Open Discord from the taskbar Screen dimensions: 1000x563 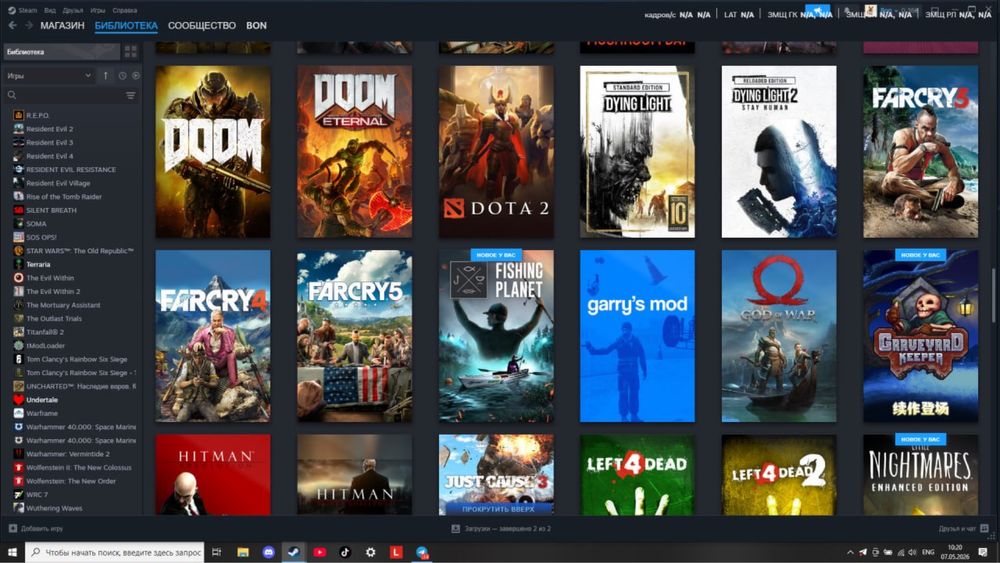point(268,552)
